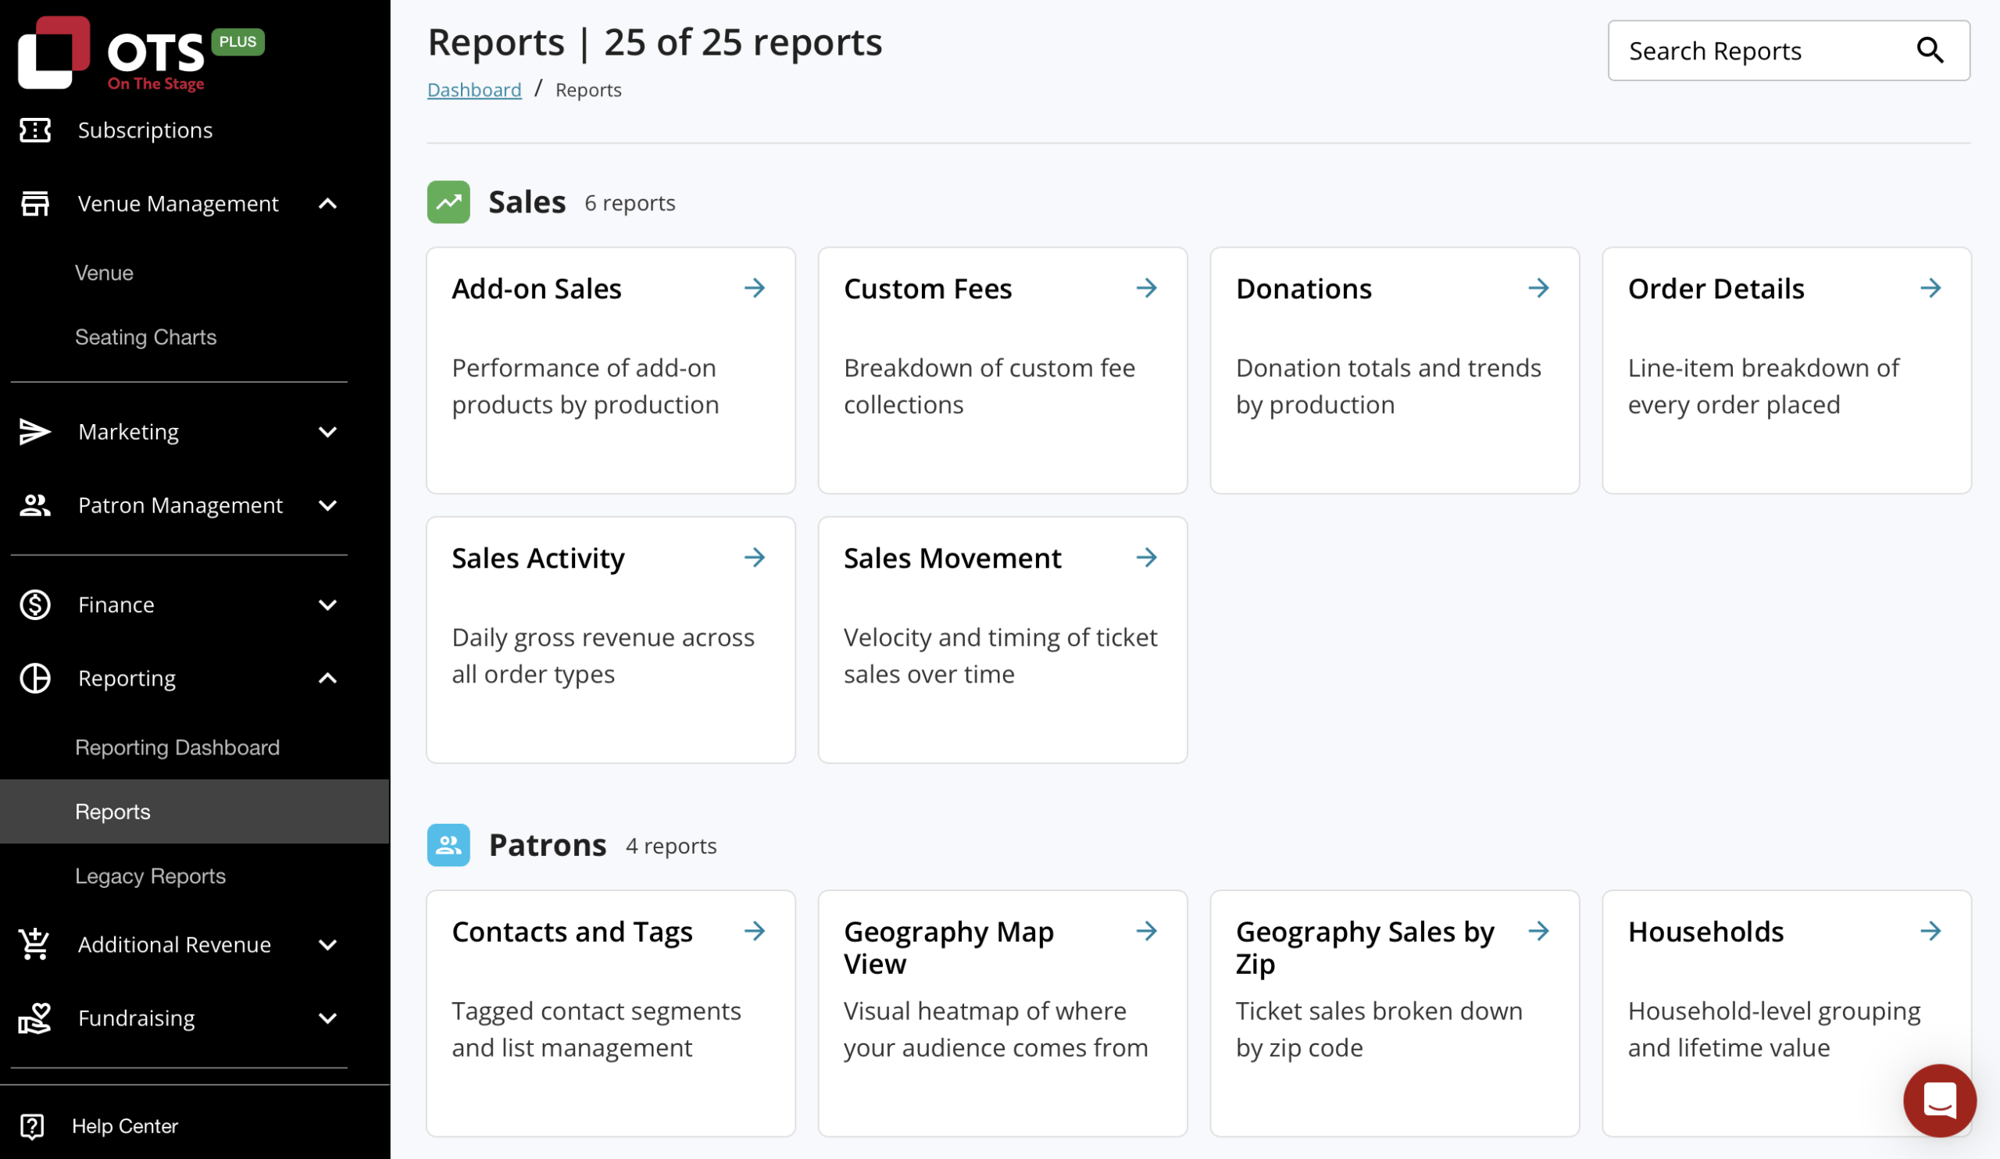This screenshot has width=2000, height=1159.
Task: Collapse the Venue Management section chevron
Action: click(x=328, y=204)
